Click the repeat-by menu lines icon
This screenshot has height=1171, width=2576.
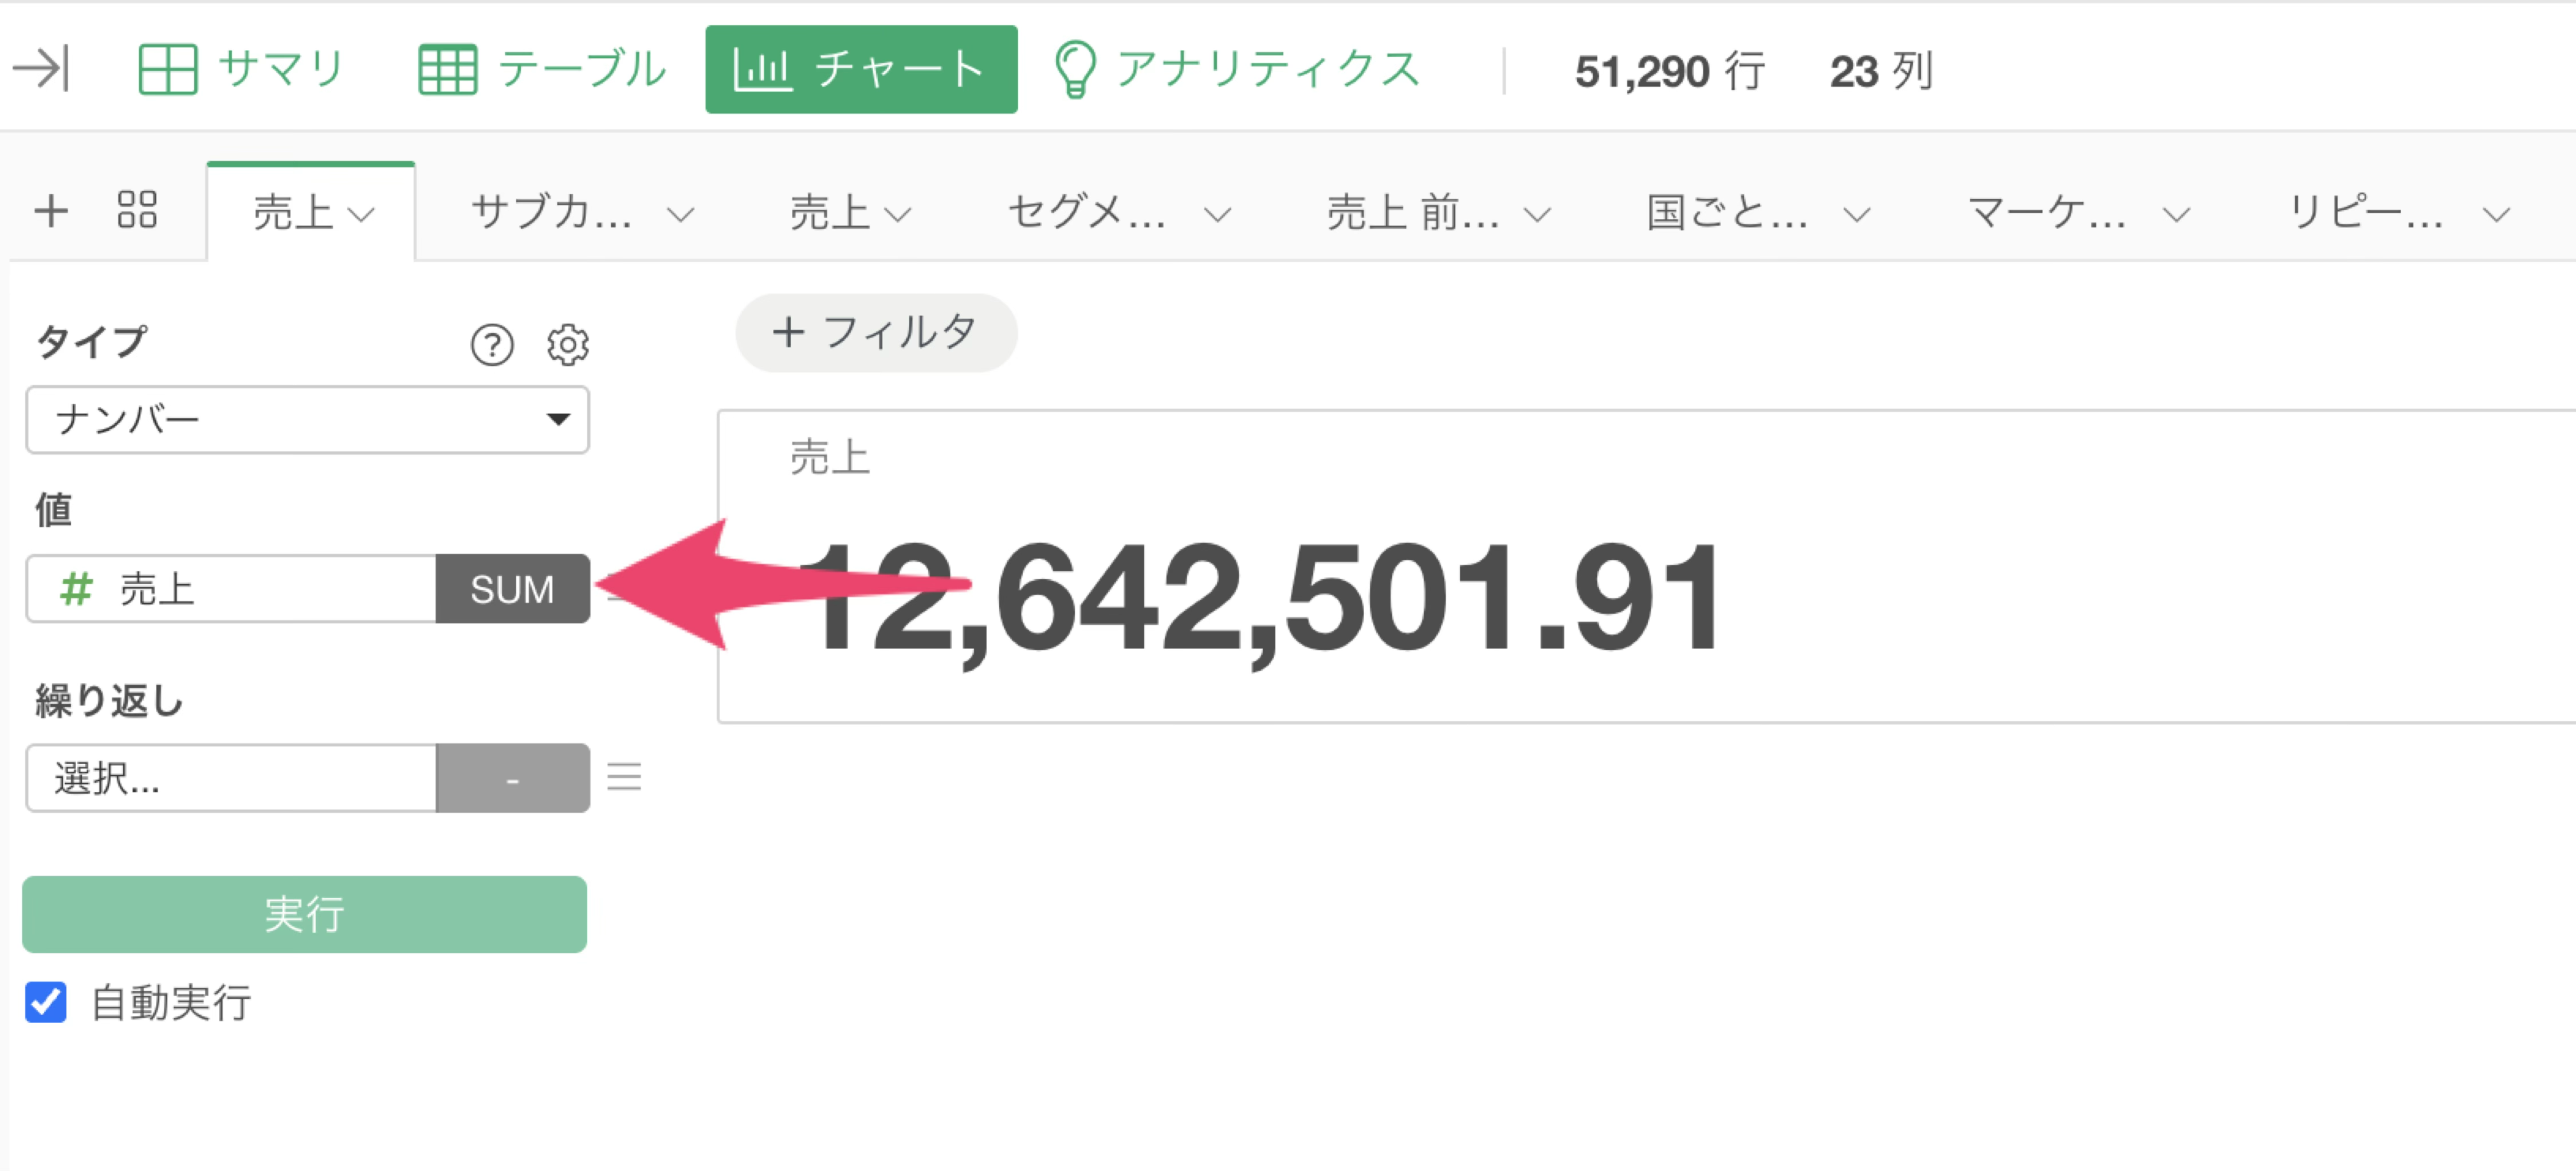(624, 777)
